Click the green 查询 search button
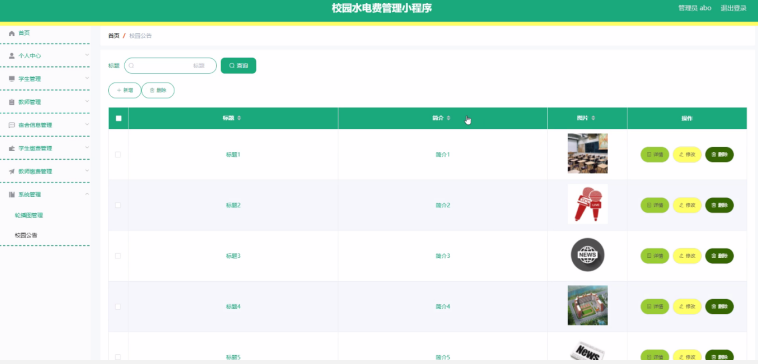Image resolution: width=758 pixels, height=364 pixels. (238, 66)
